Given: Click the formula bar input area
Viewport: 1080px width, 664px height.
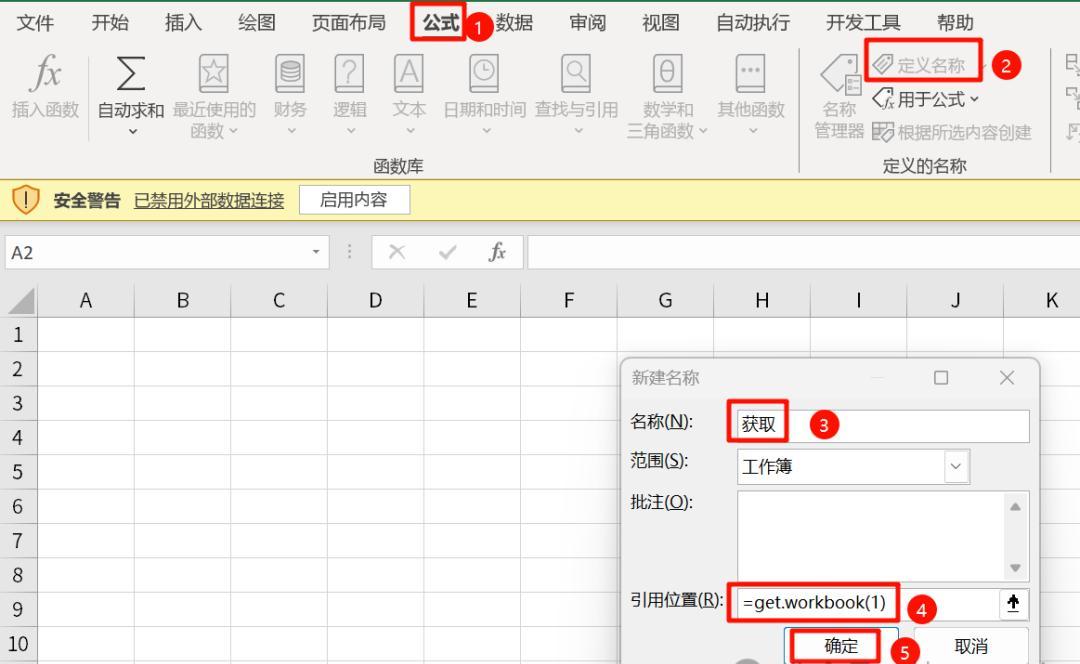Looking at the screenshot, I should (803, 252).
